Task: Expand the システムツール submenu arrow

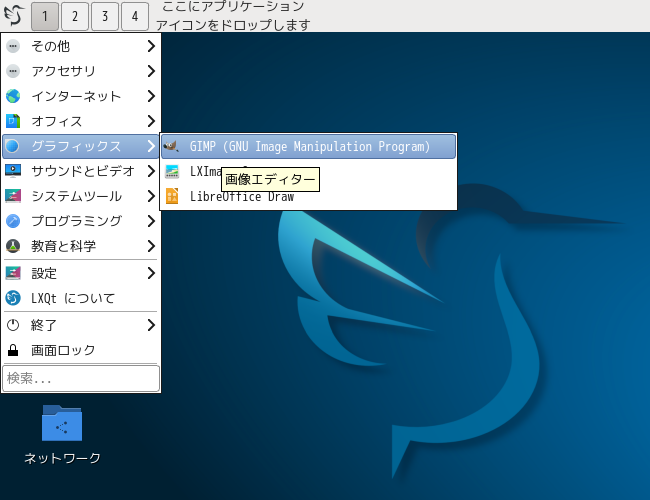Action: click(151, 196)
